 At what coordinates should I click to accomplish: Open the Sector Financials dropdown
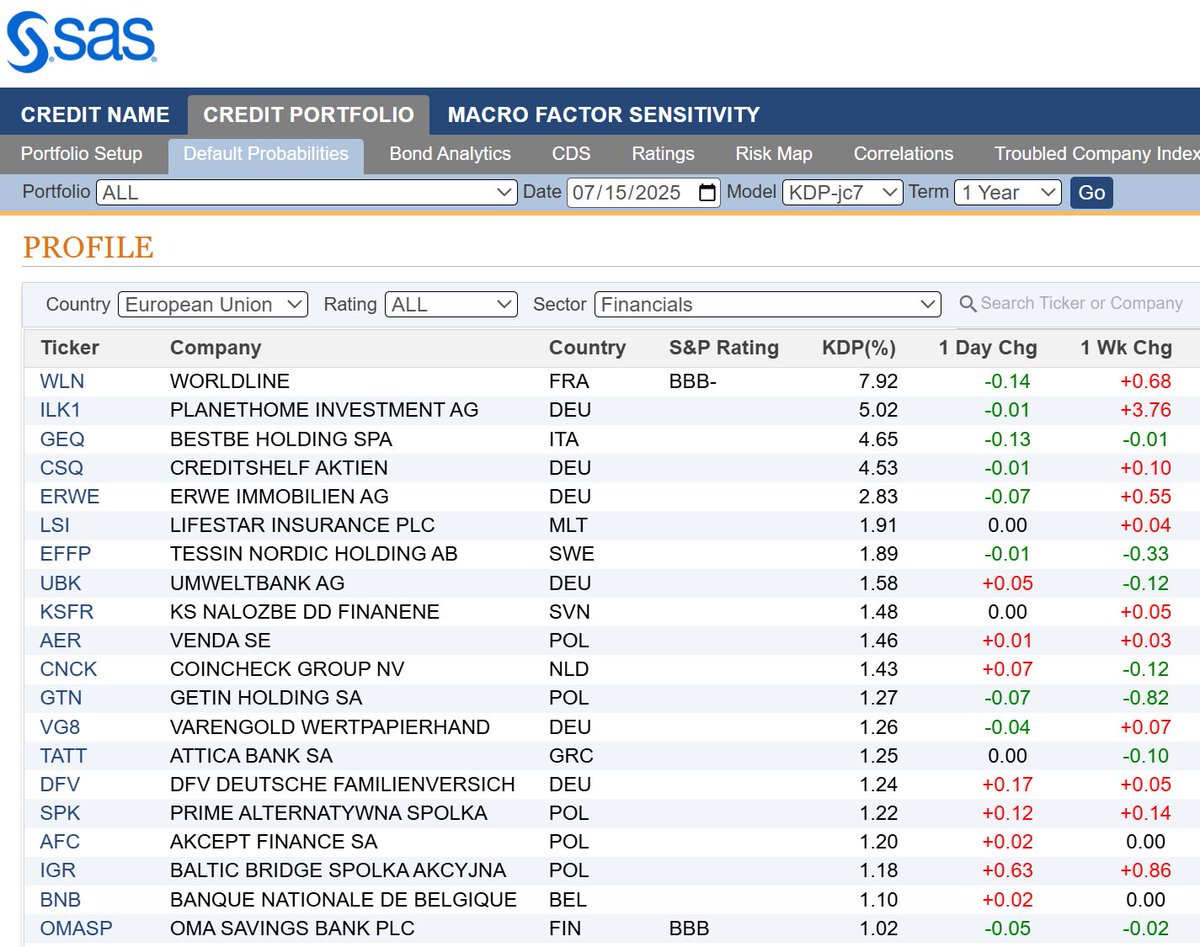pos(768,304)
